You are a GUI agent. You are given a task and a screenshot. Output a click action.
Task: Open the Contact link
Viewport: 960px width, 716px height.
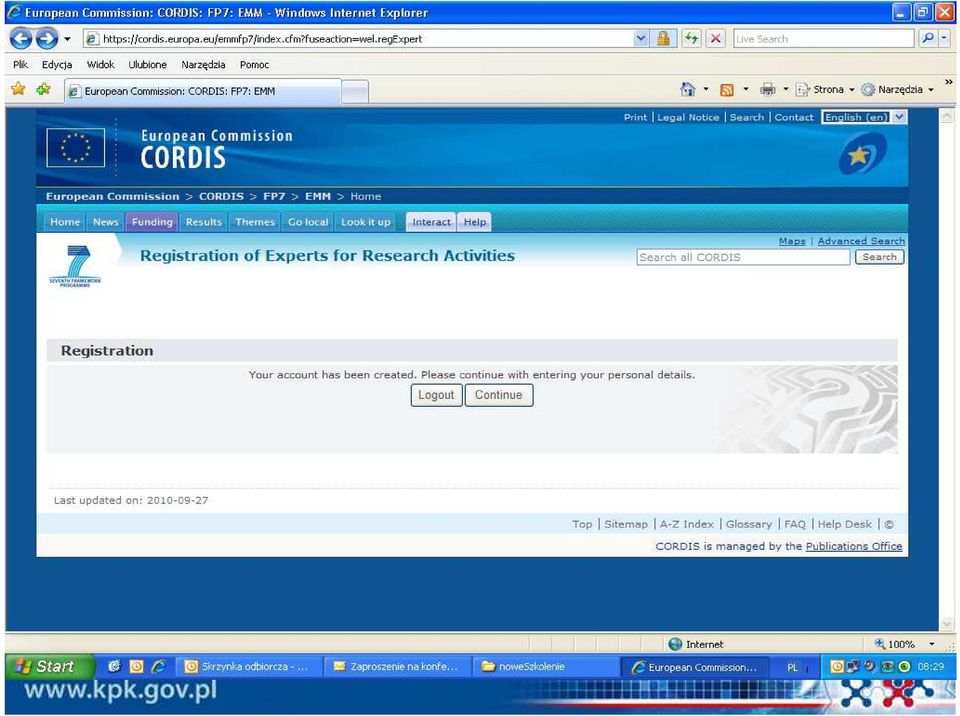[793, 117]
